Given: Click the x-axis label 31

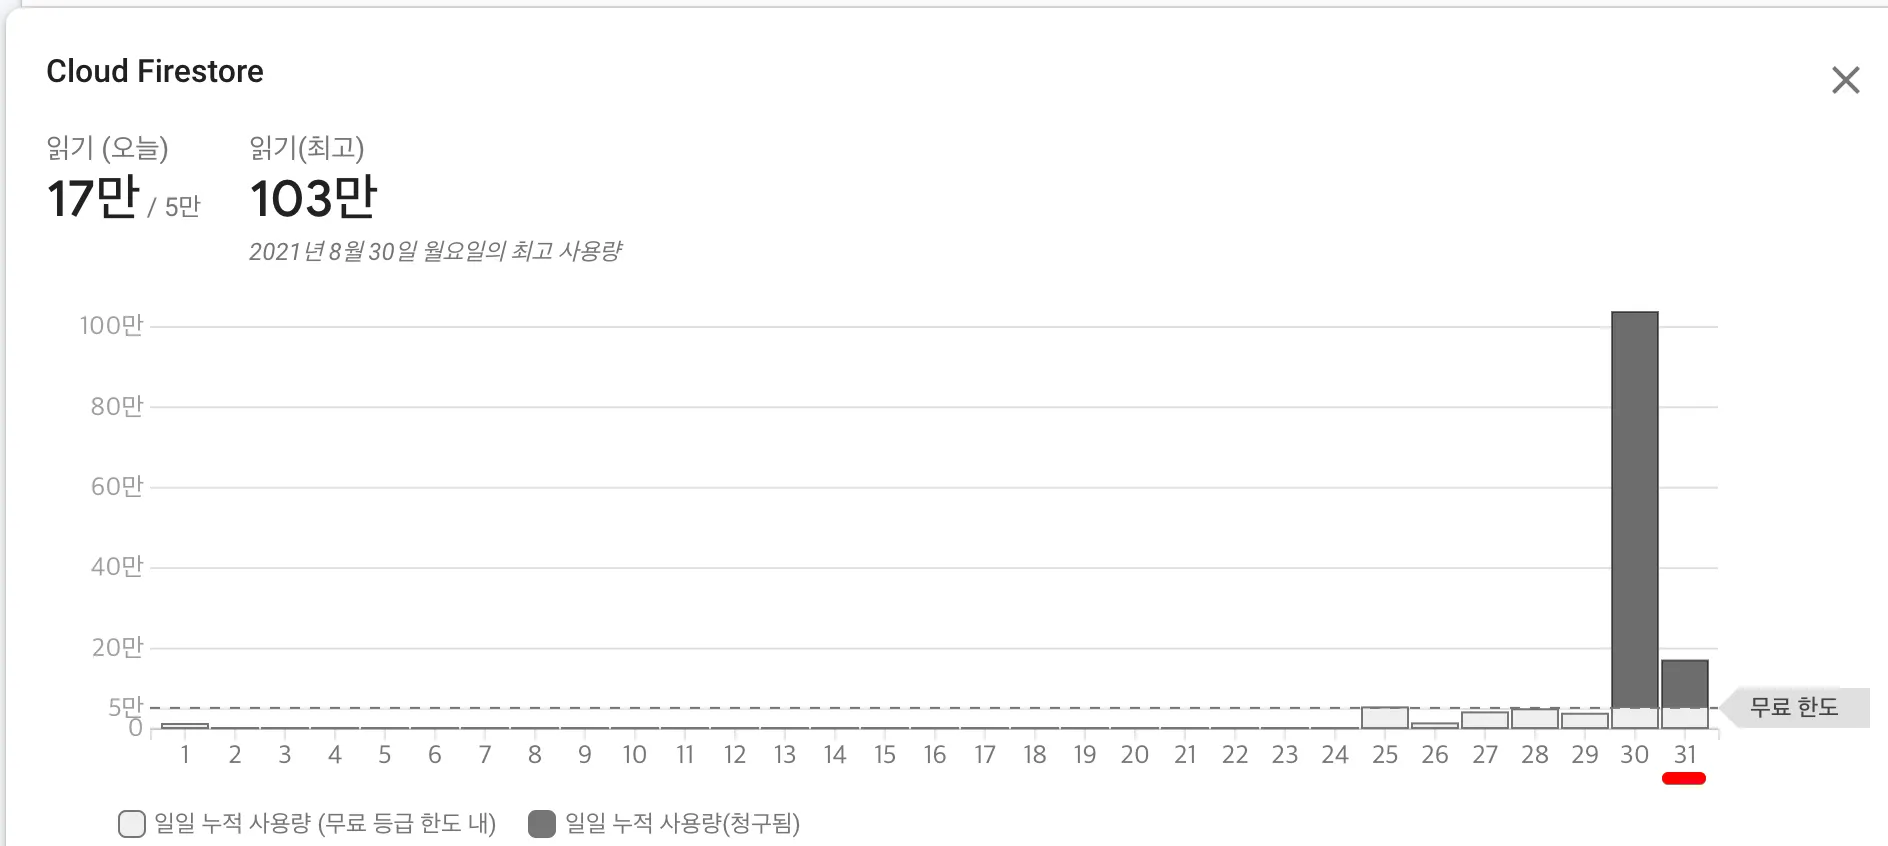Looking at the screenshot, I should [x=1685, y=755].
